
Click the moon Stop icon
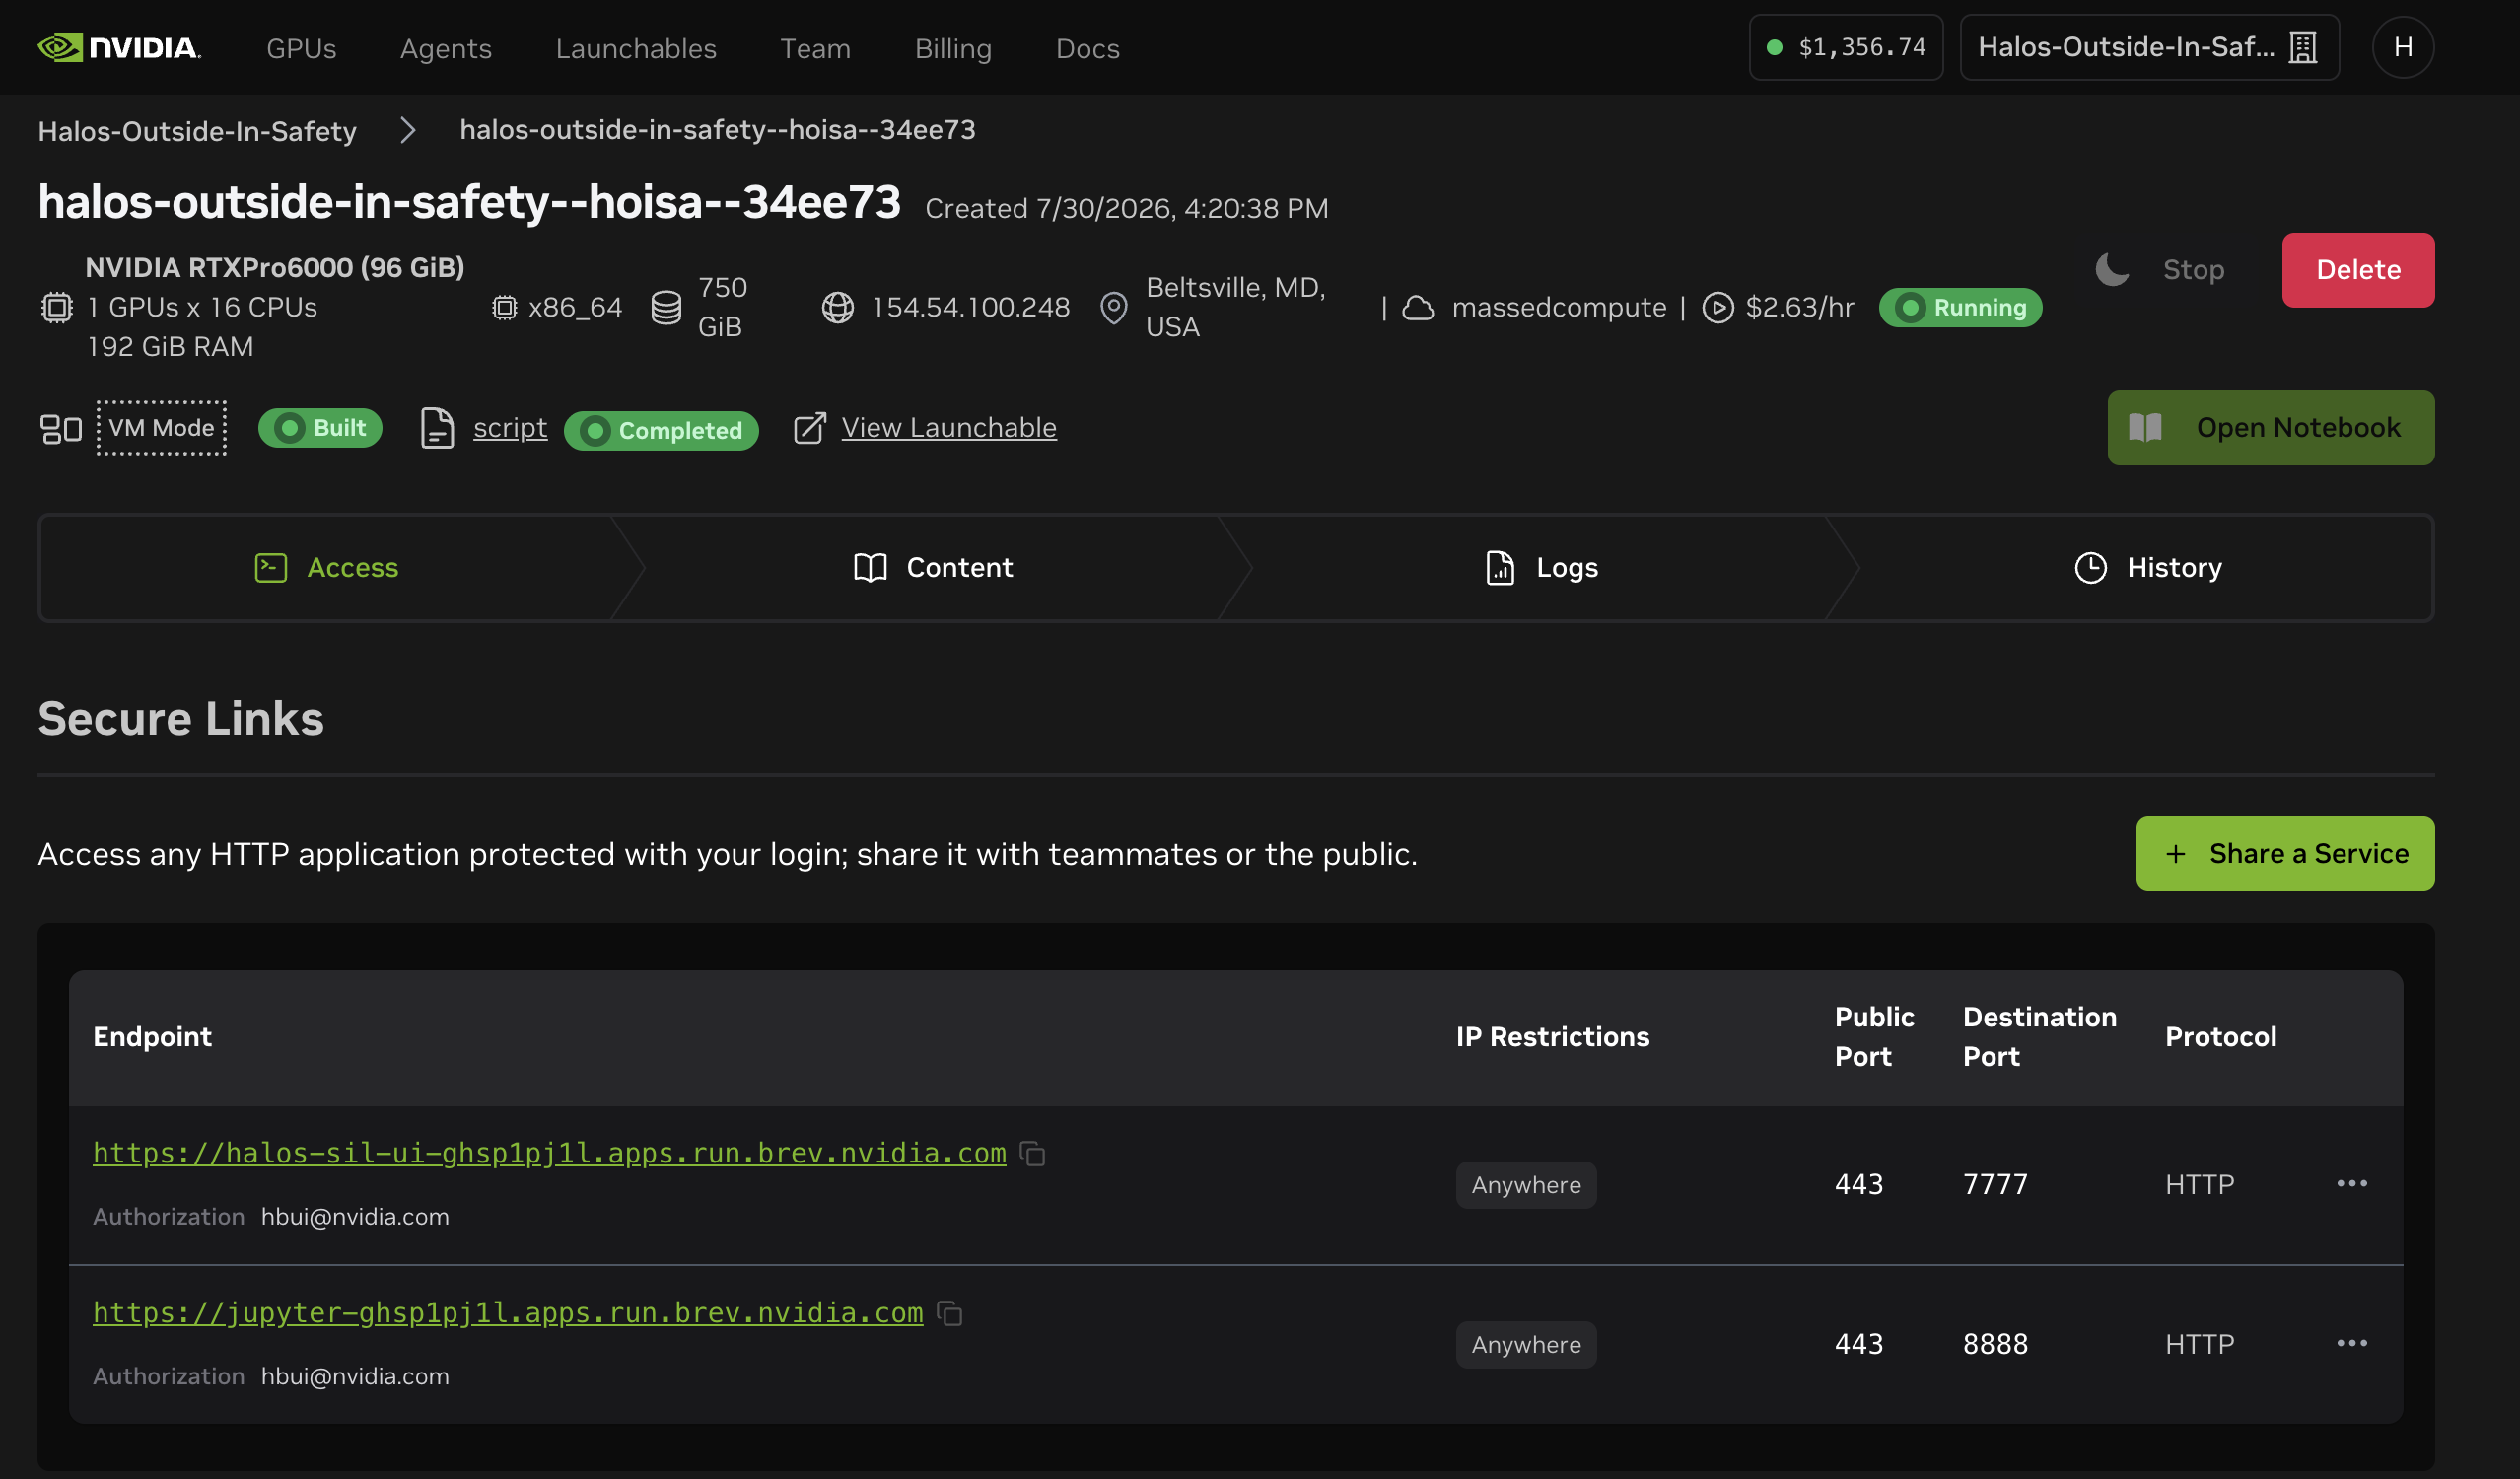(x=2112, y=269)
